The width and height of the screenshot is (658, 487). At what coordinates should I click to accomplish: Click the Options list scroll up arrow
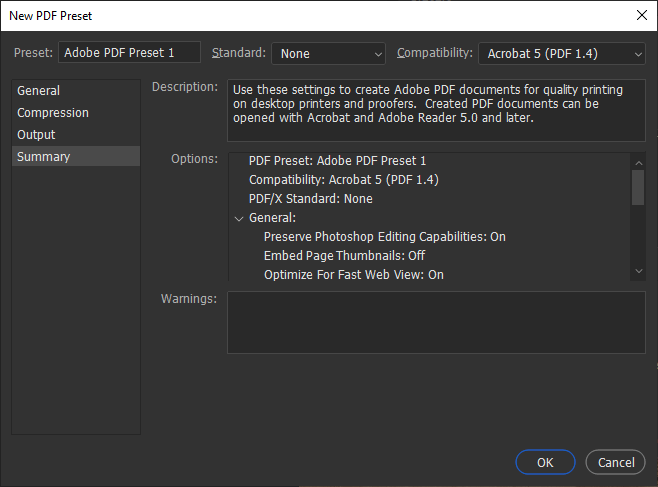click(x=638, y=160)
